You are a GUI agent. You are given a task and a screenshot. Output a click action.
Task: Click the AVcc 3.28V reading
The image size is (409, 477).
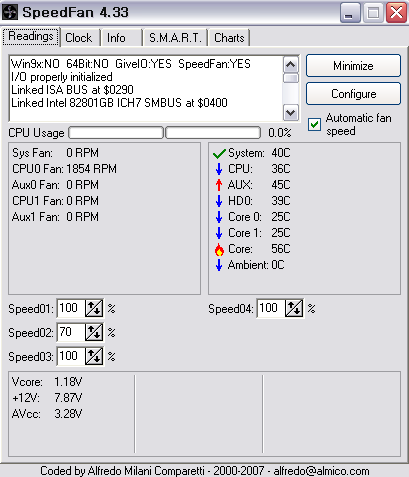coord(47,414)
